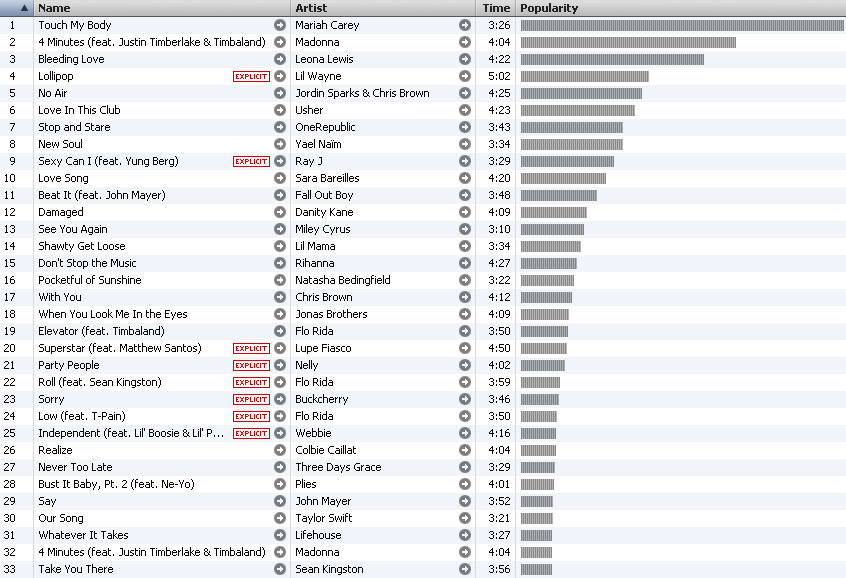Click the EXPLICIT badge on Party People
This screenshot has height=578, width=846.
(251, 365)
